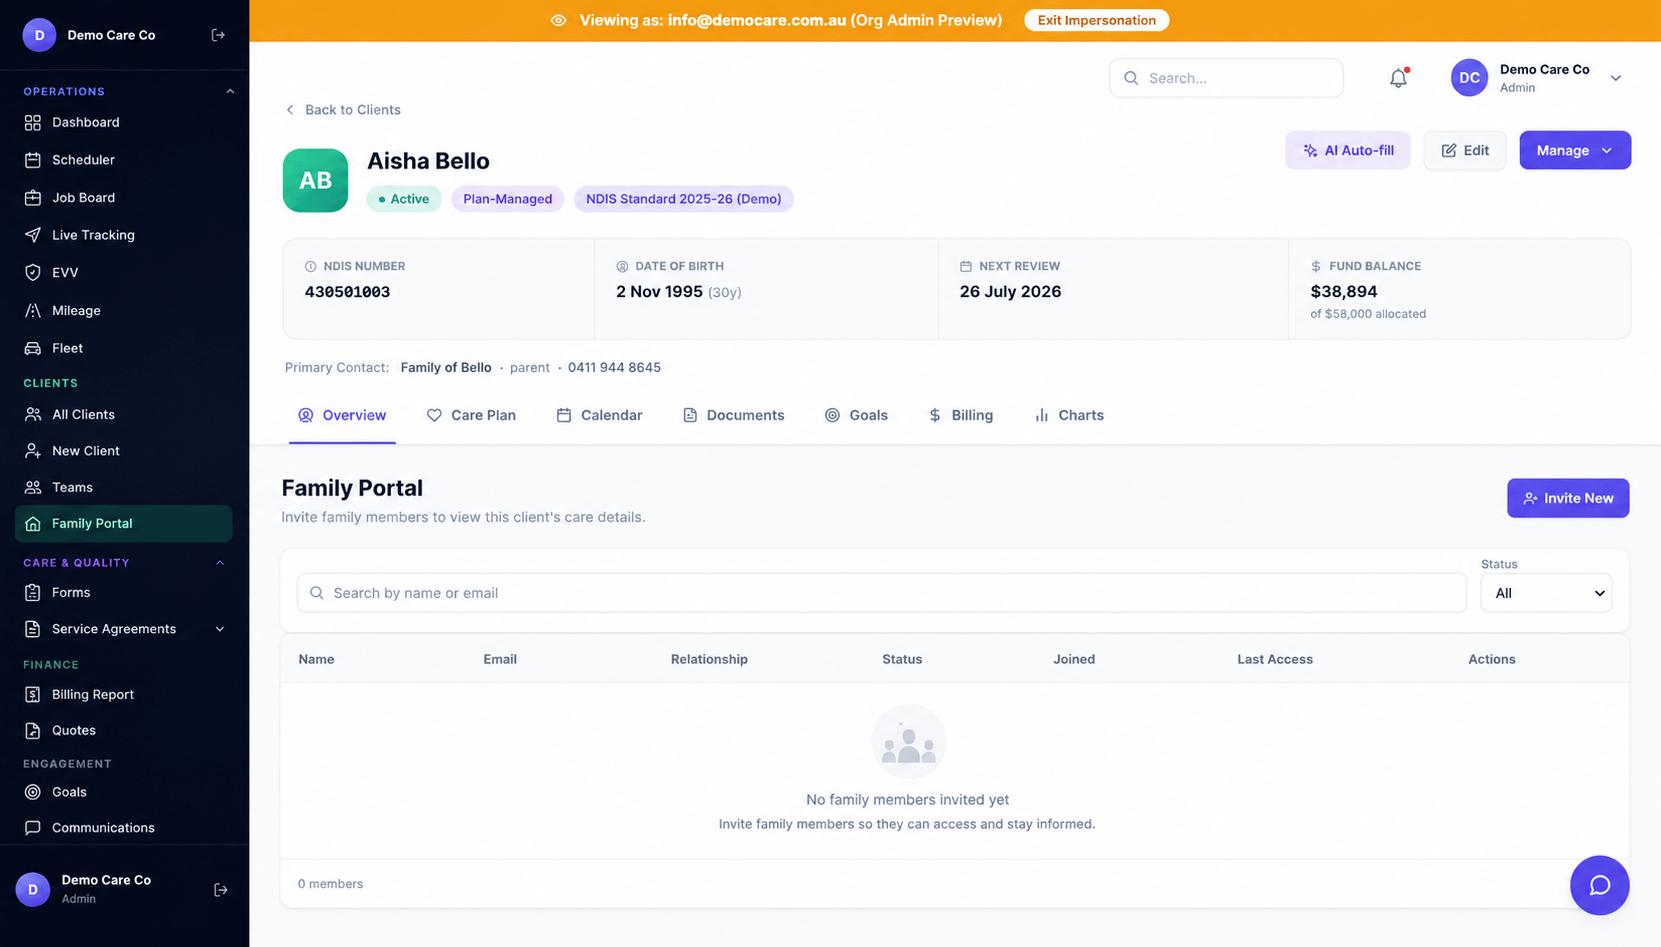Click the Edit button
This screenshot has width=1661, height=947.
[1465, 150]
